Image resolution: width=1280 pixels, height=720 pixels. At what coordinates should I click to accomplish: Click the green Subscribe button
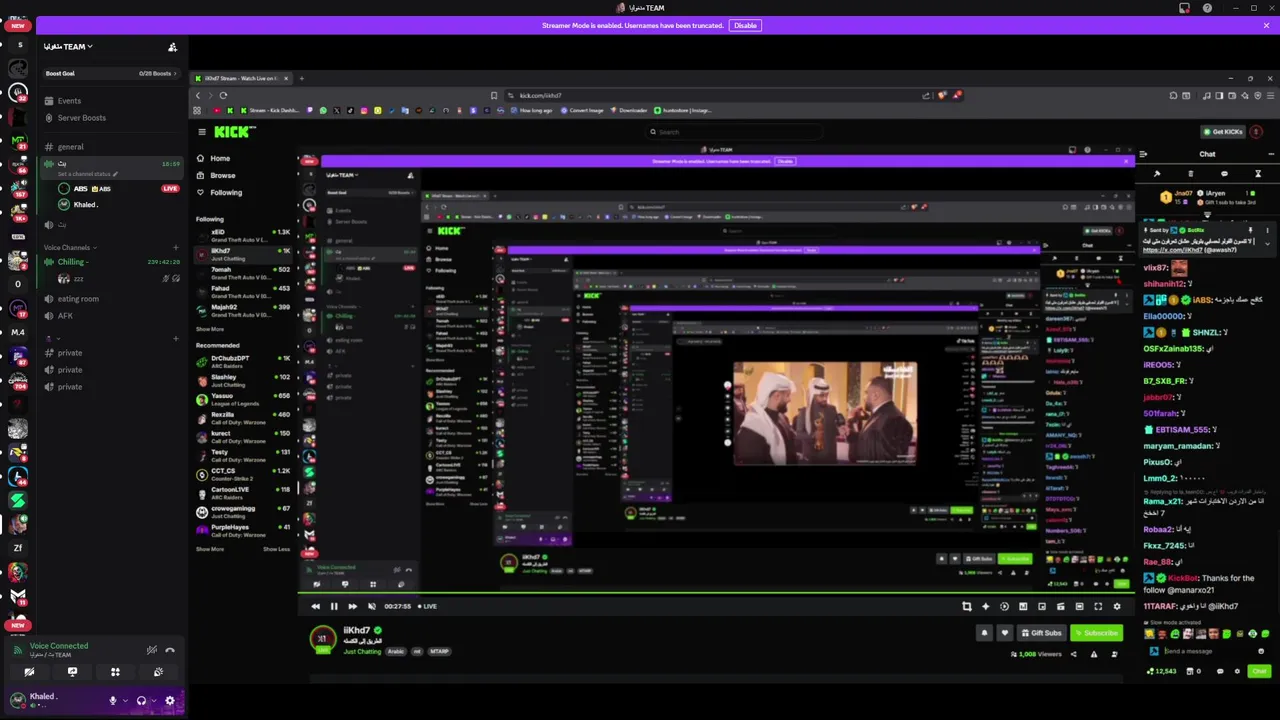click(x=1096, y=633)
